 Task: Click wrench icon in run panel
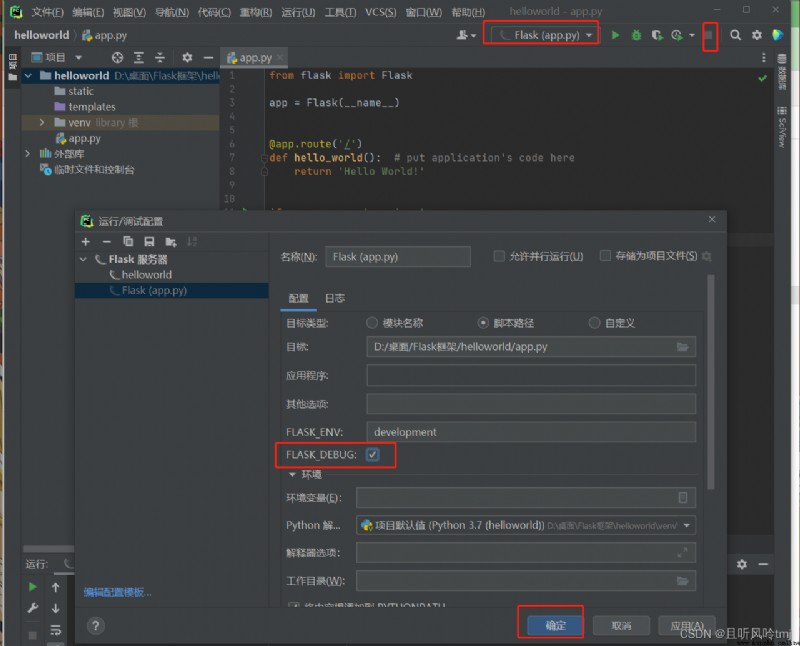click(x=33, y=608)
